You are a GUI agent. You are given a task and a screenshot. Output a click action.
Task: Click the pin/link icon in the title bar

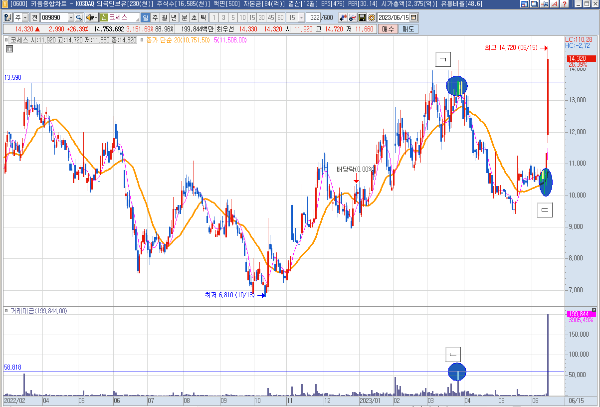[544, 4]
